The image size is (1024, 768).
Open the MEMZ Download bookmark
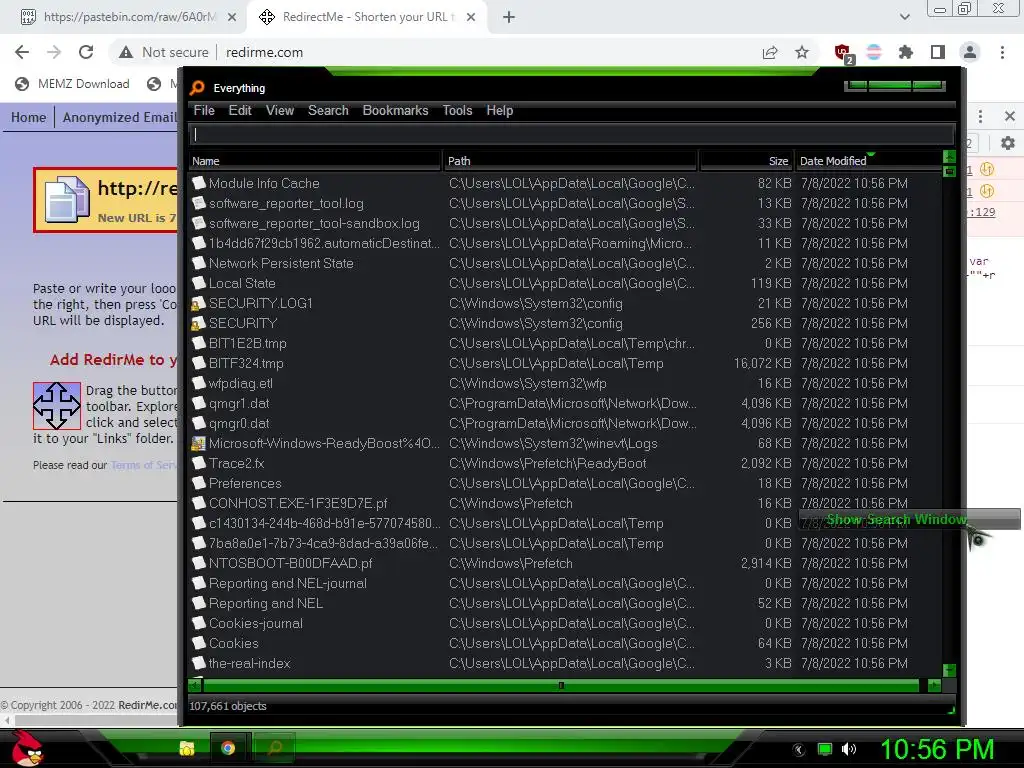coord(72,84)
